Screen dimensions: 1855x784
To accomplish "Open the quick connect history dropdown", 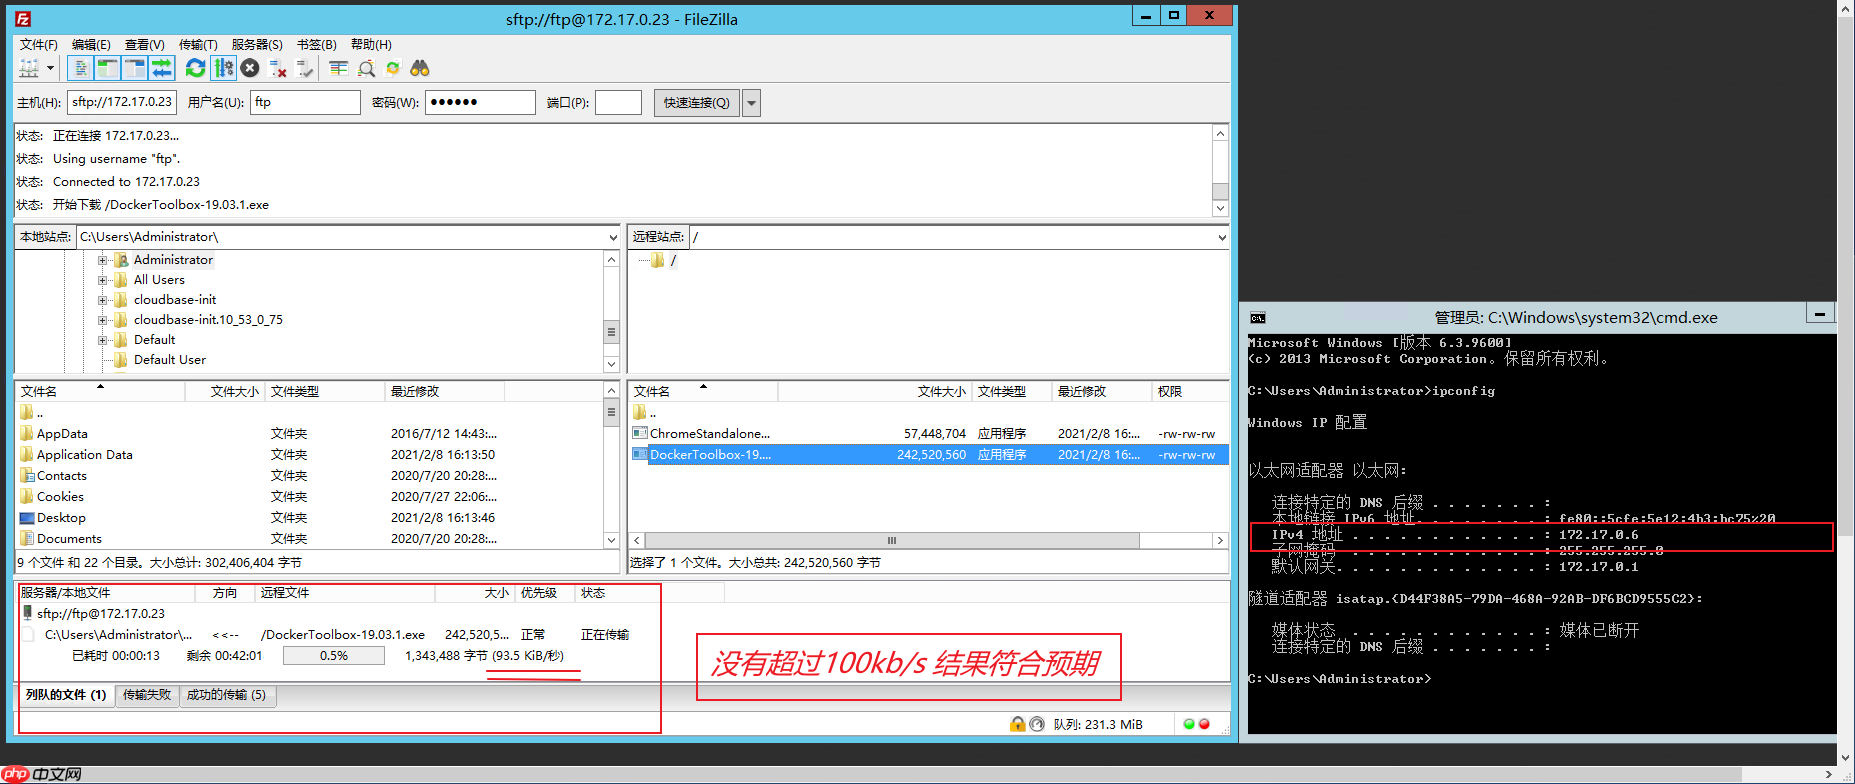I will (x=752, y=103).
